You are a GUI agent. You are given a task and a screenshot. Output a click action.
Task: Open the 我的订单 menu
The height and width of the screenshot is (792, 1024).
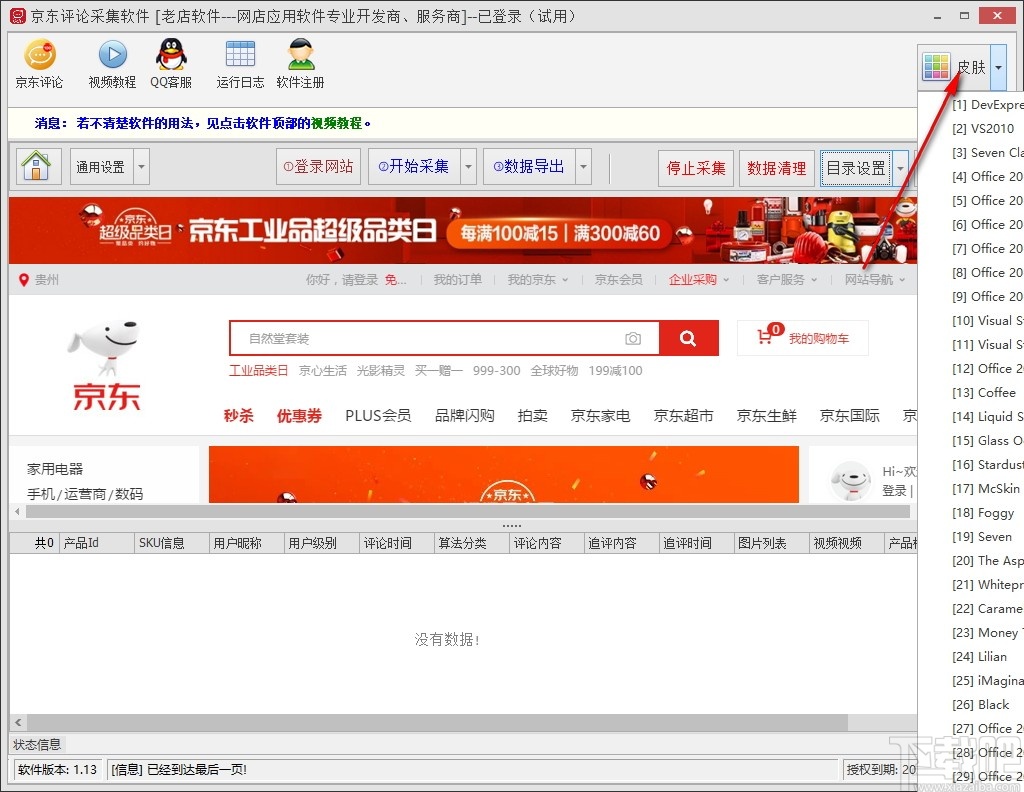[x=457, y=280]
